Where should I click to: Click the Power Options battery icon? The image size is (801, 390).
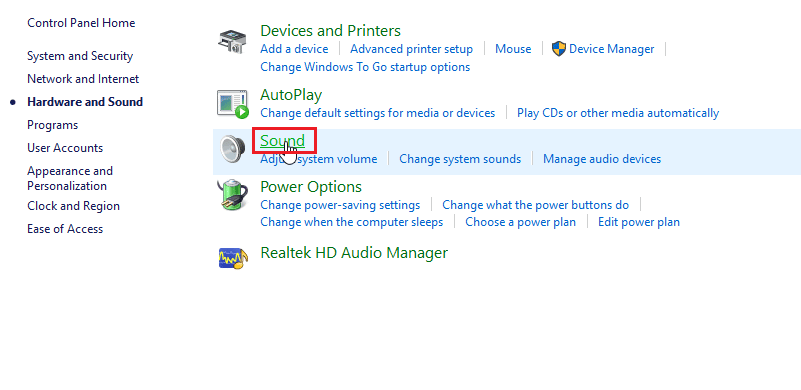pos(233,195)
